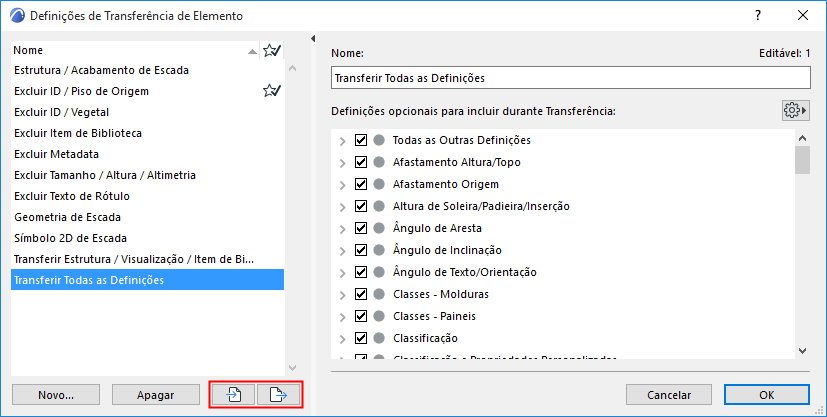The width and height of the screenshot is (827, 417).
Task: Click gray status dot beside Afastamento Origem
Action: (379, 184)
